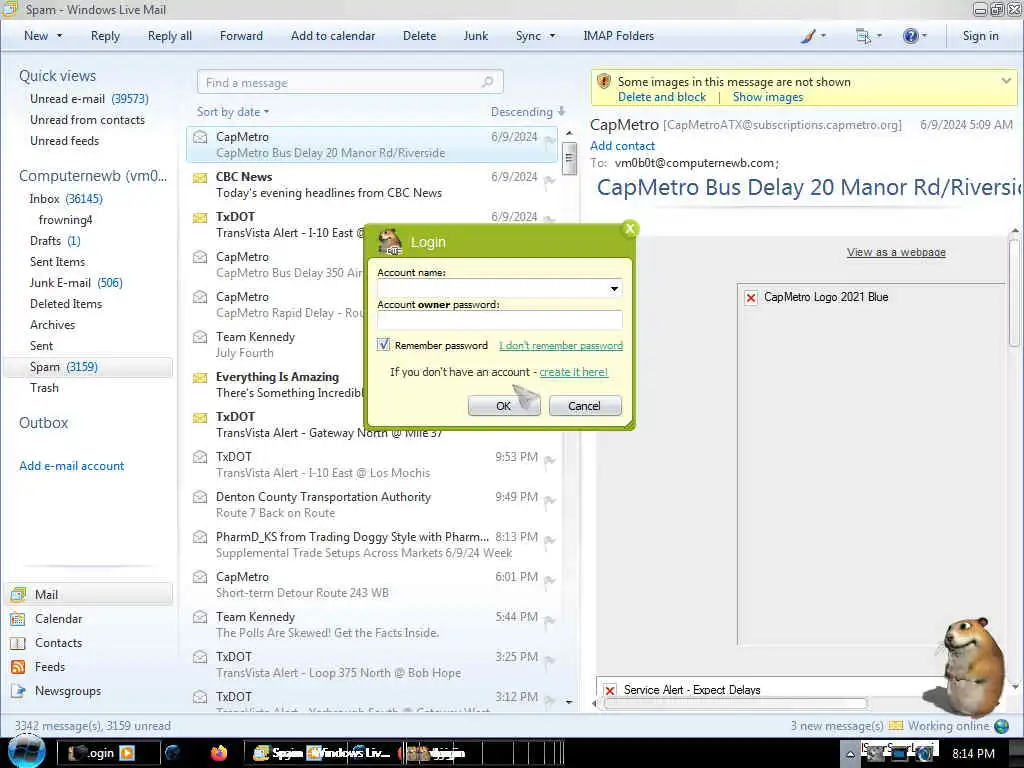Click OK in the Login dialog
1024x768 pixels.
click(x=504, y=406)
